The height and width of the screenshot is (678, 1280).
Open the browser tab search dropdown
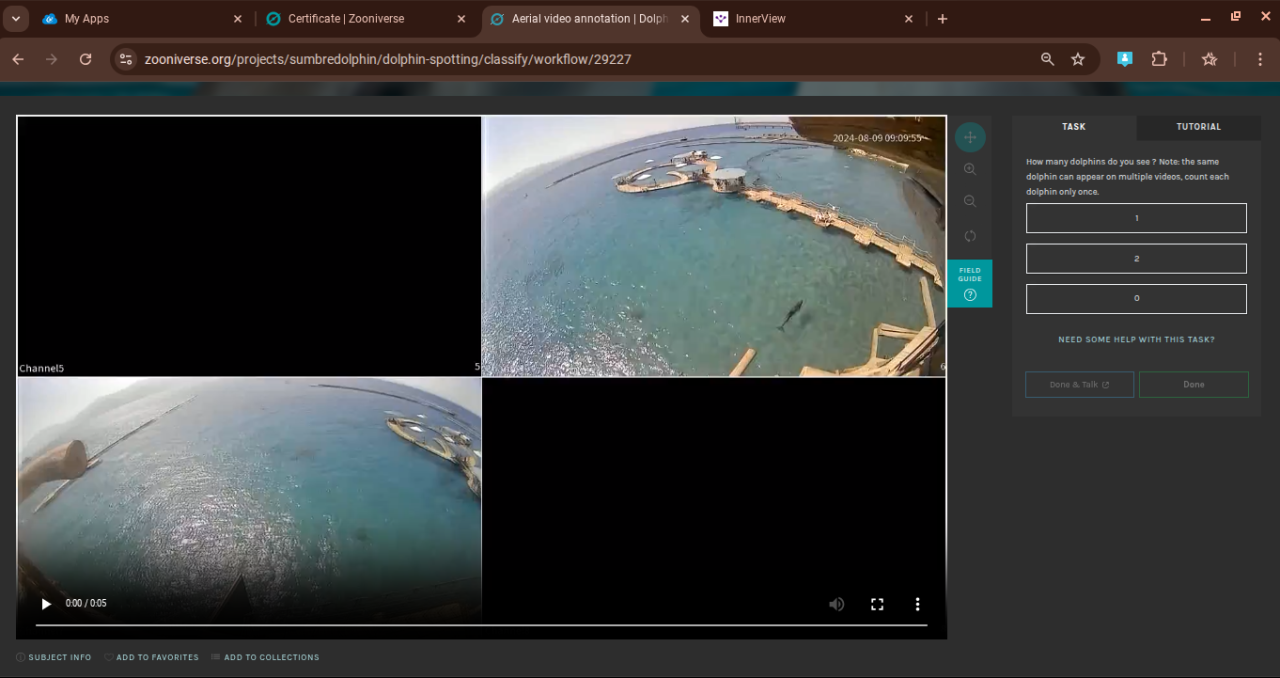click(x=15, y=19)
